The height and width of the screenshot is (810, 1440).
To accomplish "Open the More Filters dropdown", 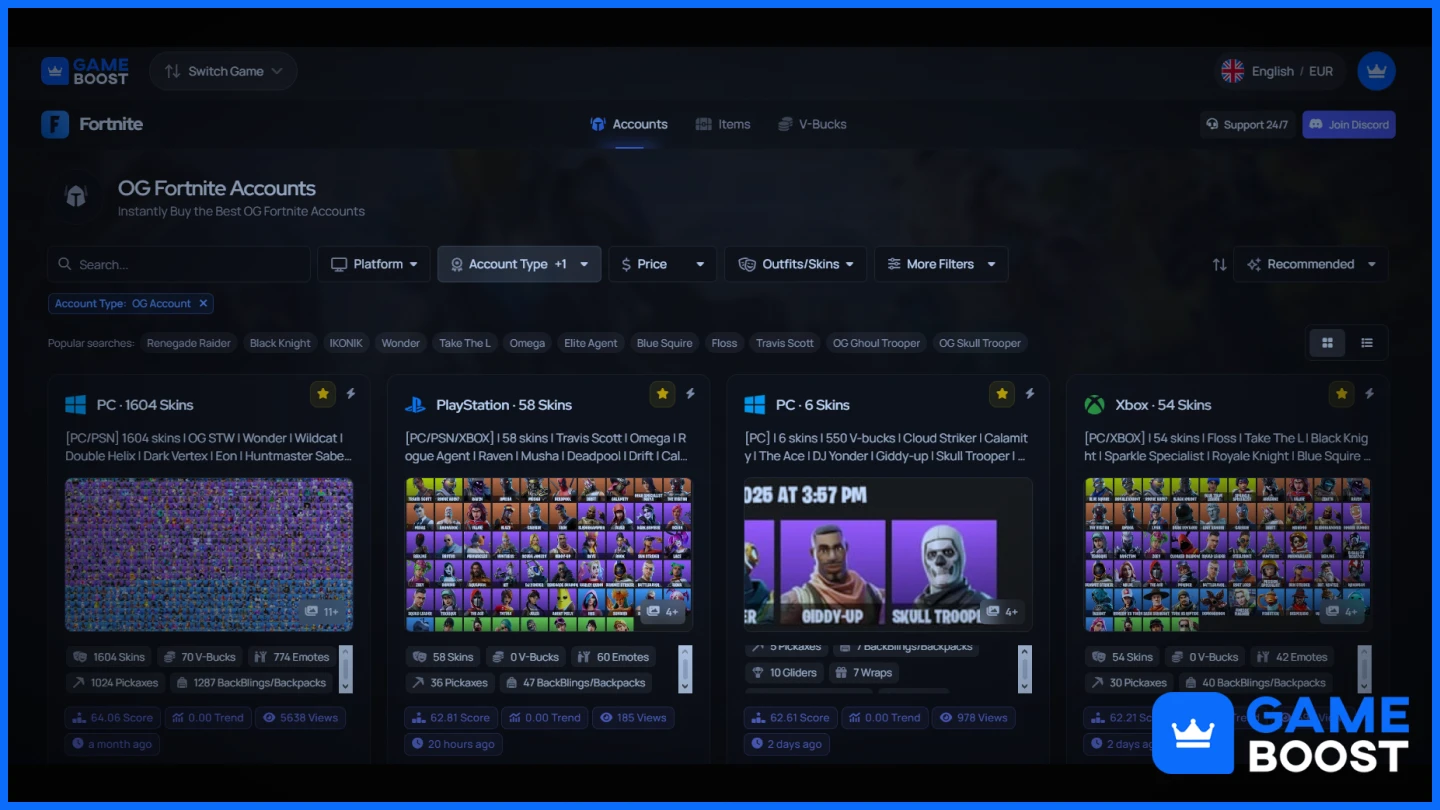I will (941, 264).
